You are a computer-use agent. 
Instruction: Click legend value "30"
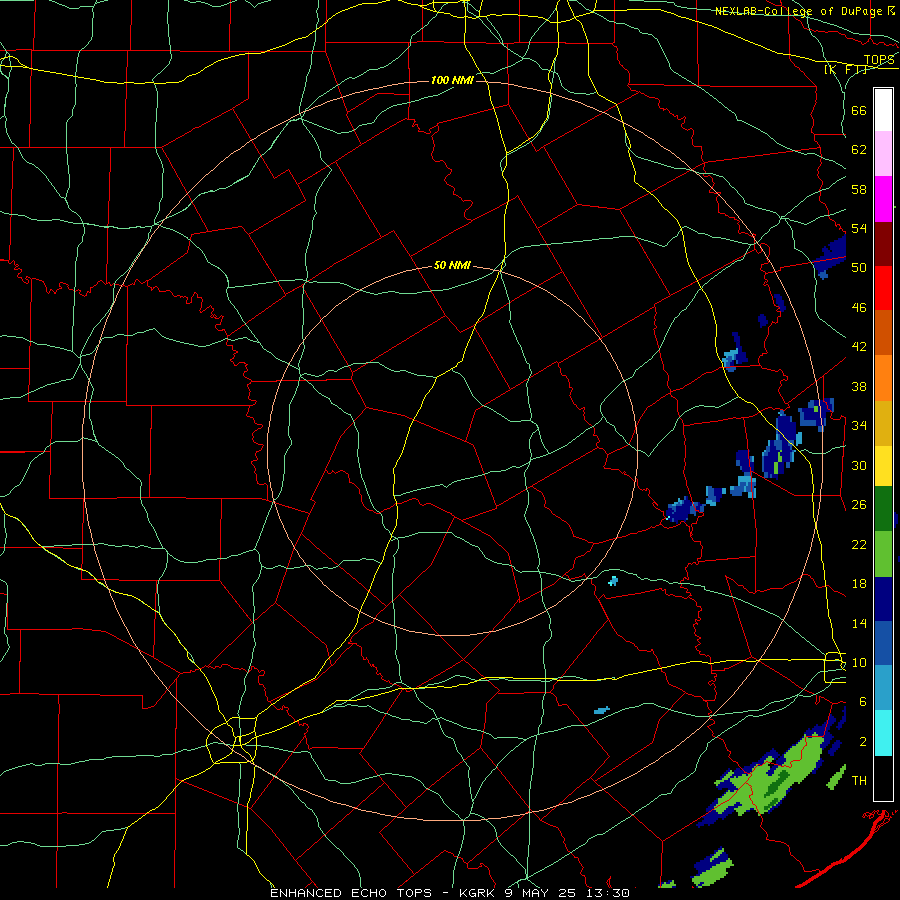[x=859, y=465]
